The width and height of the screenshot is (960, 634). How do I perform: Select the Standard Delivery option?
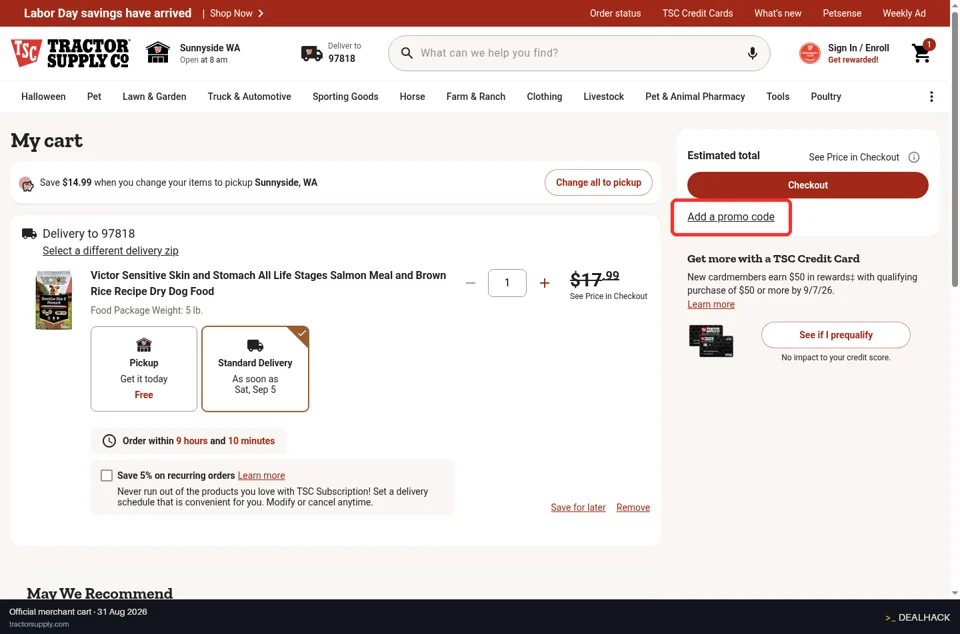(x=255, y=369)
